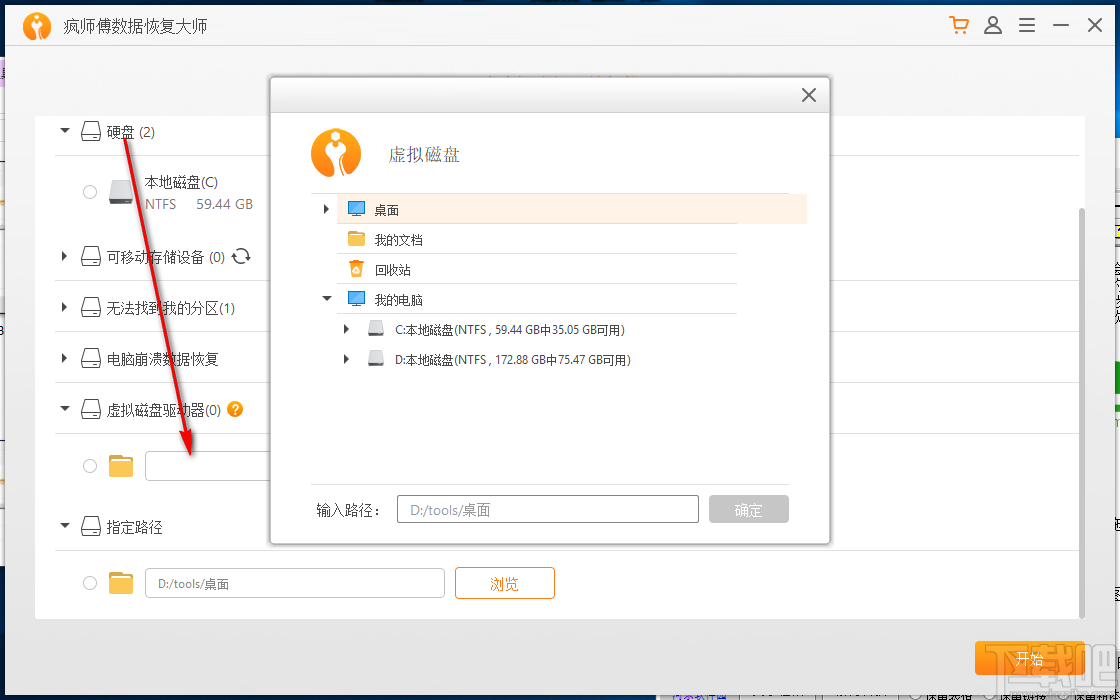
Task: Click the 指定路径 disk icon
Action: coord(91,526)
